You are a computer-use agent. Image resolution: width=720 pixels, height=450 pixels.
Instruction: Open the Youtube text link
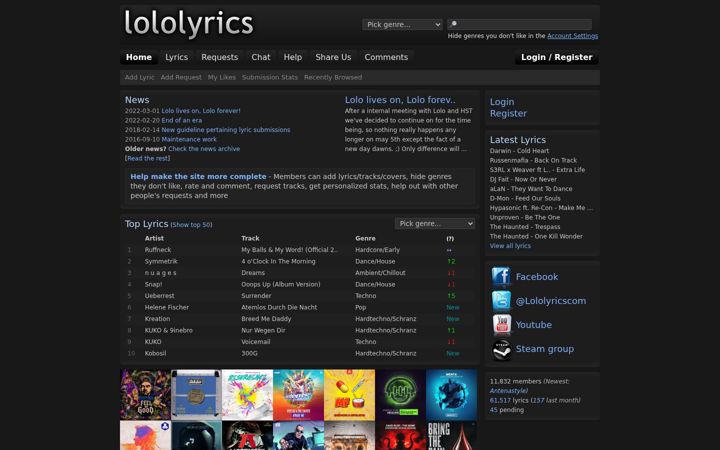(x=534, y=325)
